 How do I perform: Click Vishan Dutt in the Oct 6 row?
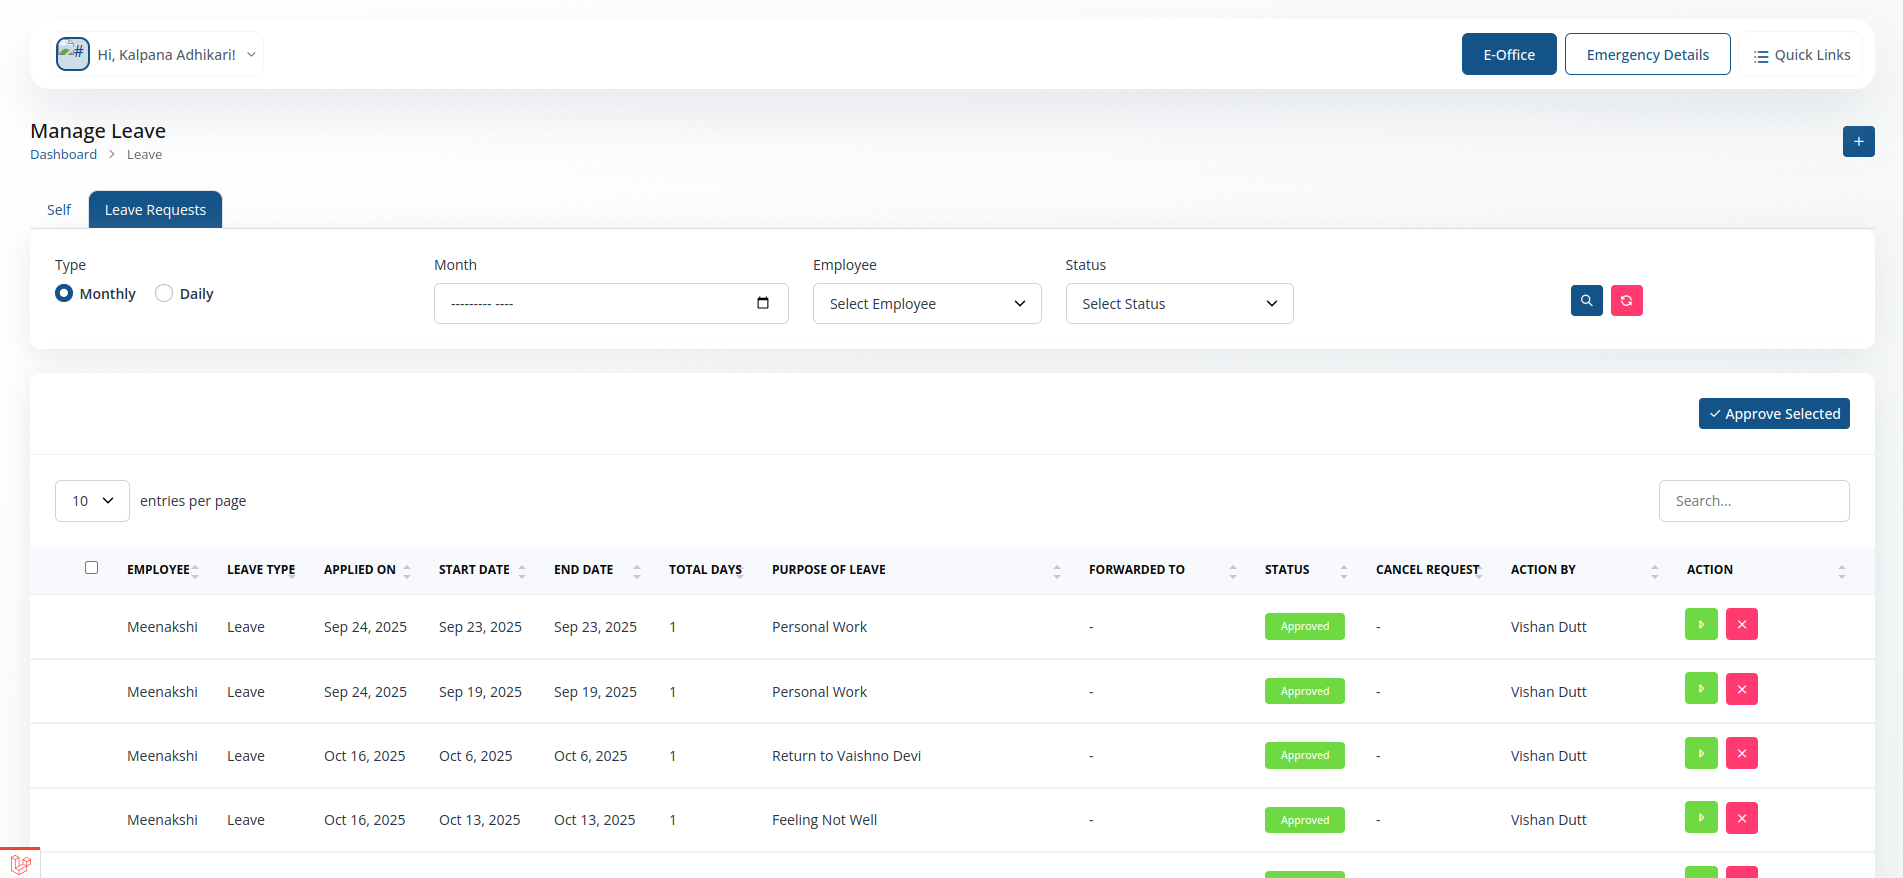(x=1548, y=756)
